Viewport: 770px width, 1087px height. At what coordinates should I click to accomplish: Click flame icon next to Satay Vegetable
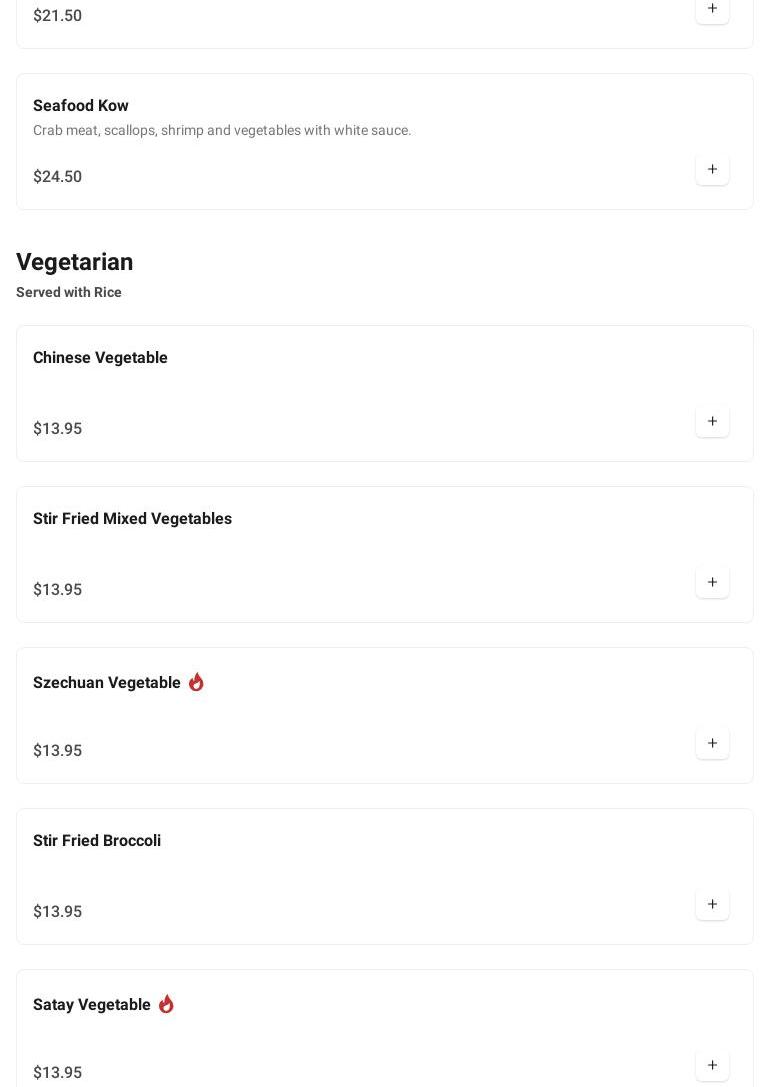coord(166,1004)
